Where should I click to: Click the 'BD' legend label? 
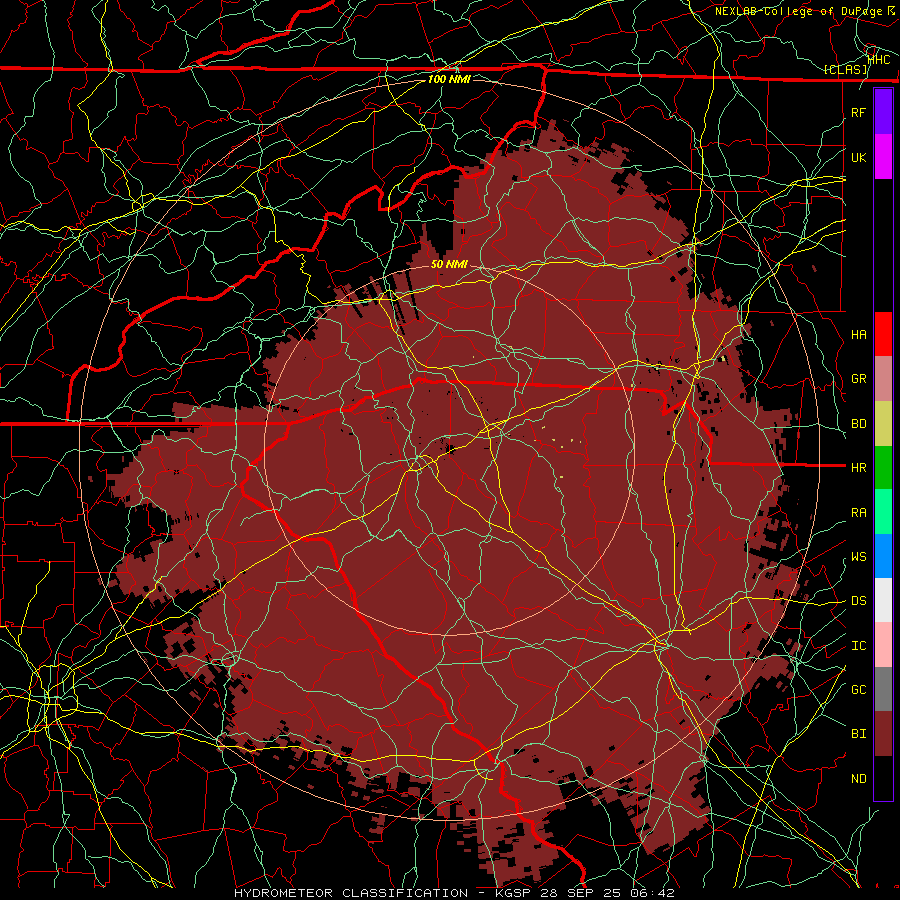click(858, 424)
